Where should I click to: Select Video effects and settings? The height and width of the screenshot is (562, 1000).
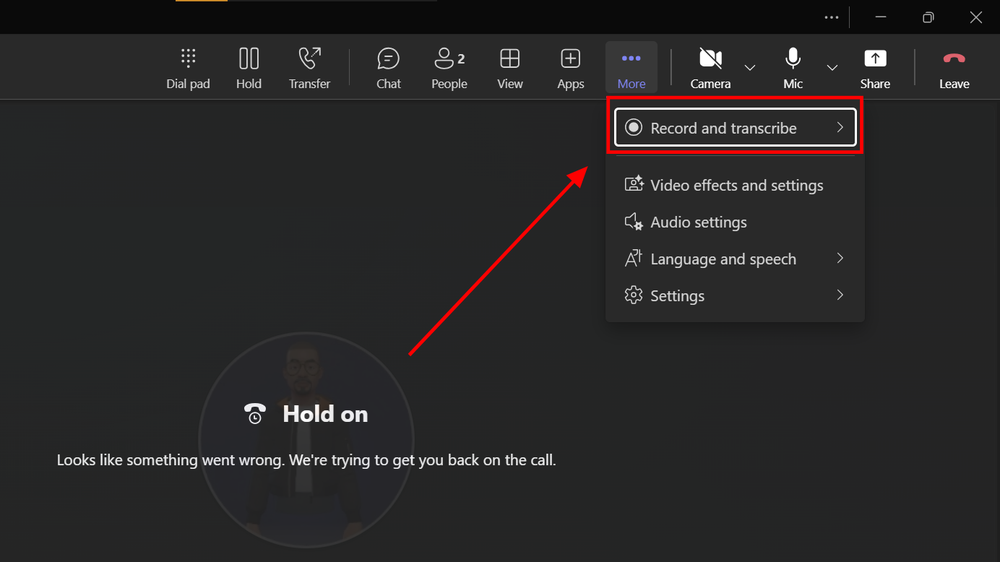pyautogui.click(x=736, y=185)
